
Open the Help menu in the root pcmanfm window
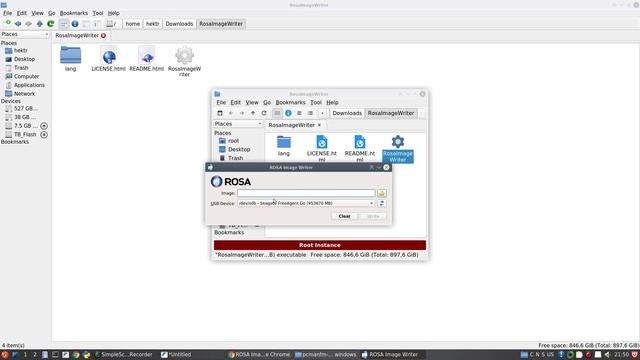332,102
